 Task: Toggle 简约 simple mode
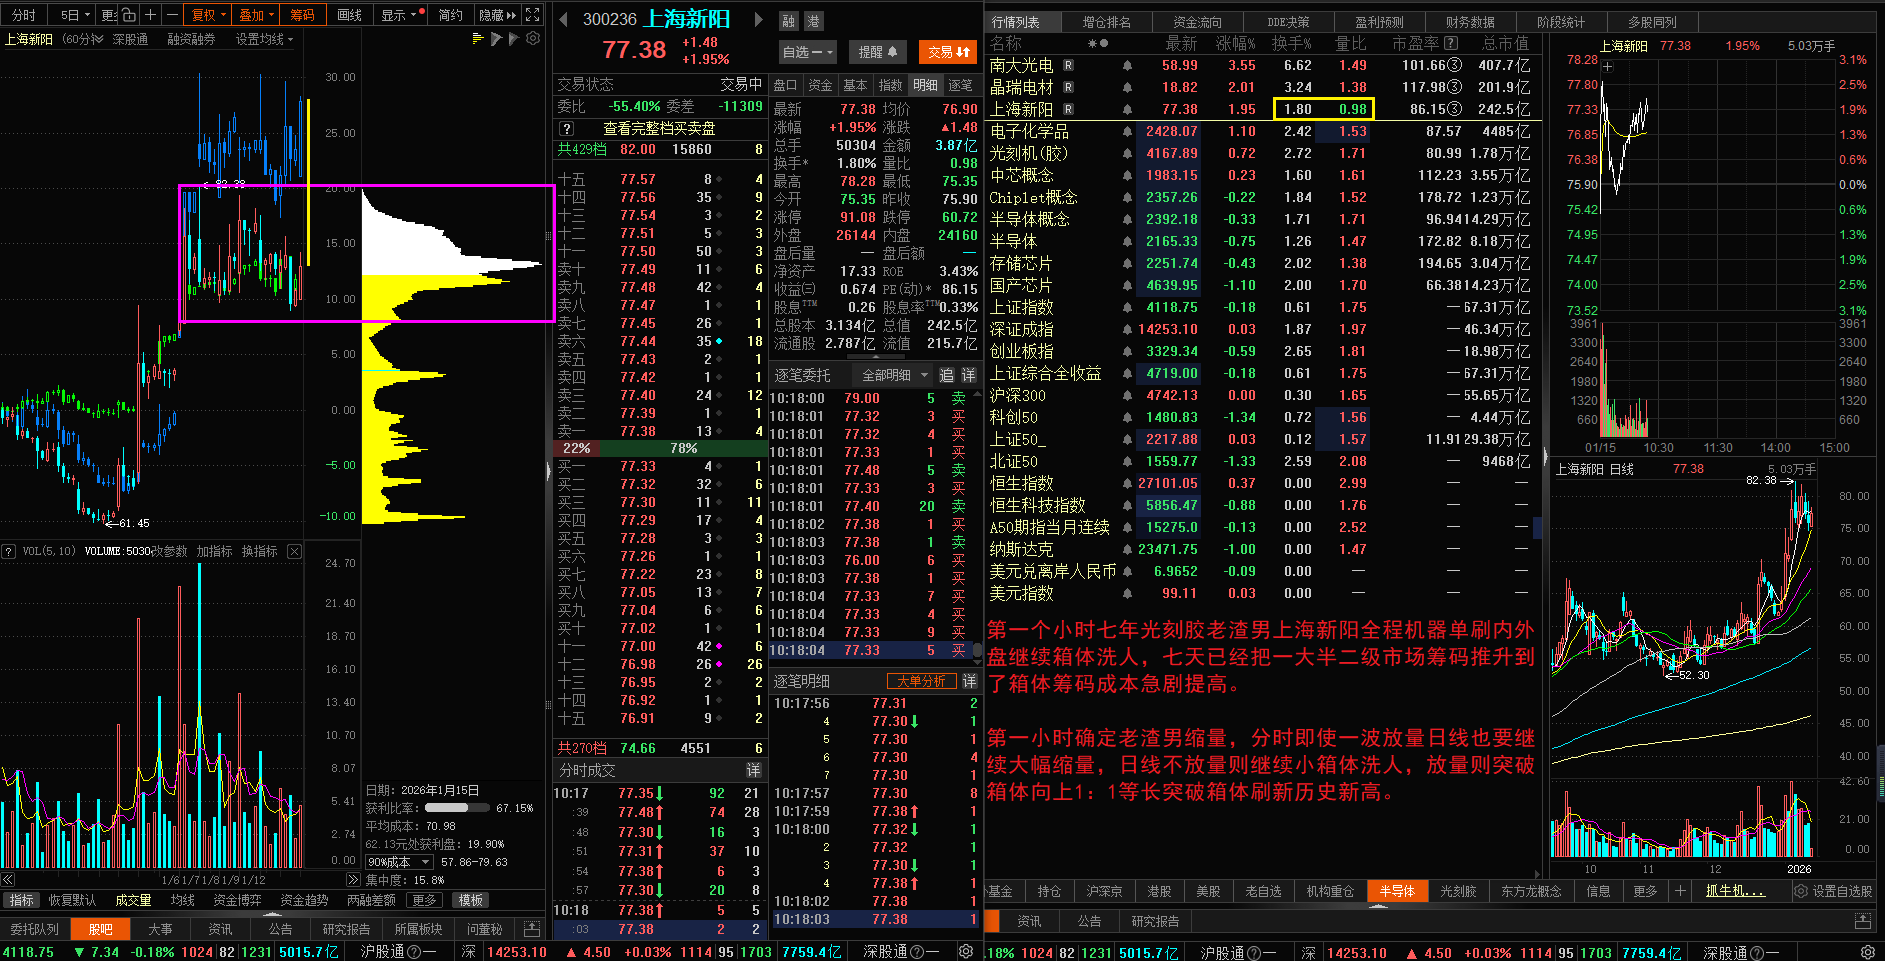click(451, 15)
